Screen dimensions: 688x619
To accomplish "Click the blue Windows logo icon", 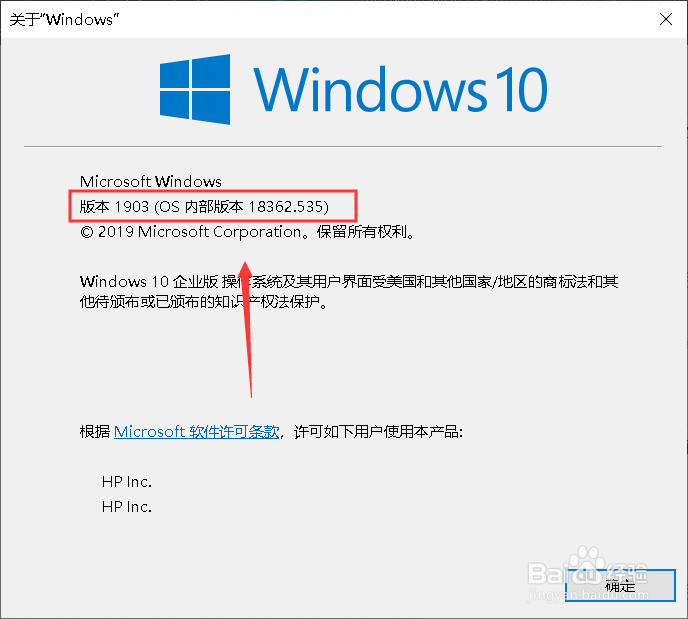I will [x=195, y=89].
